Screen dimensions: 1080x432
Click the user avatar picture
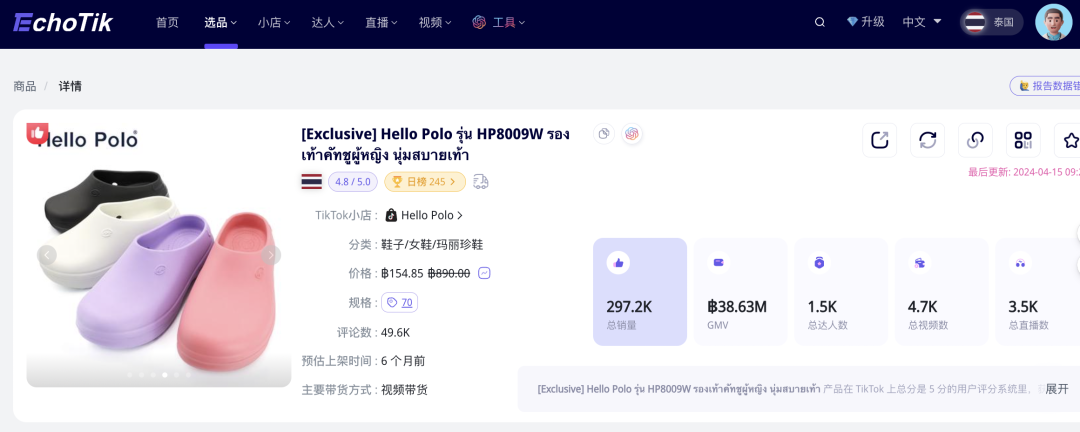pyautogui.click(x=1054, y=22)
